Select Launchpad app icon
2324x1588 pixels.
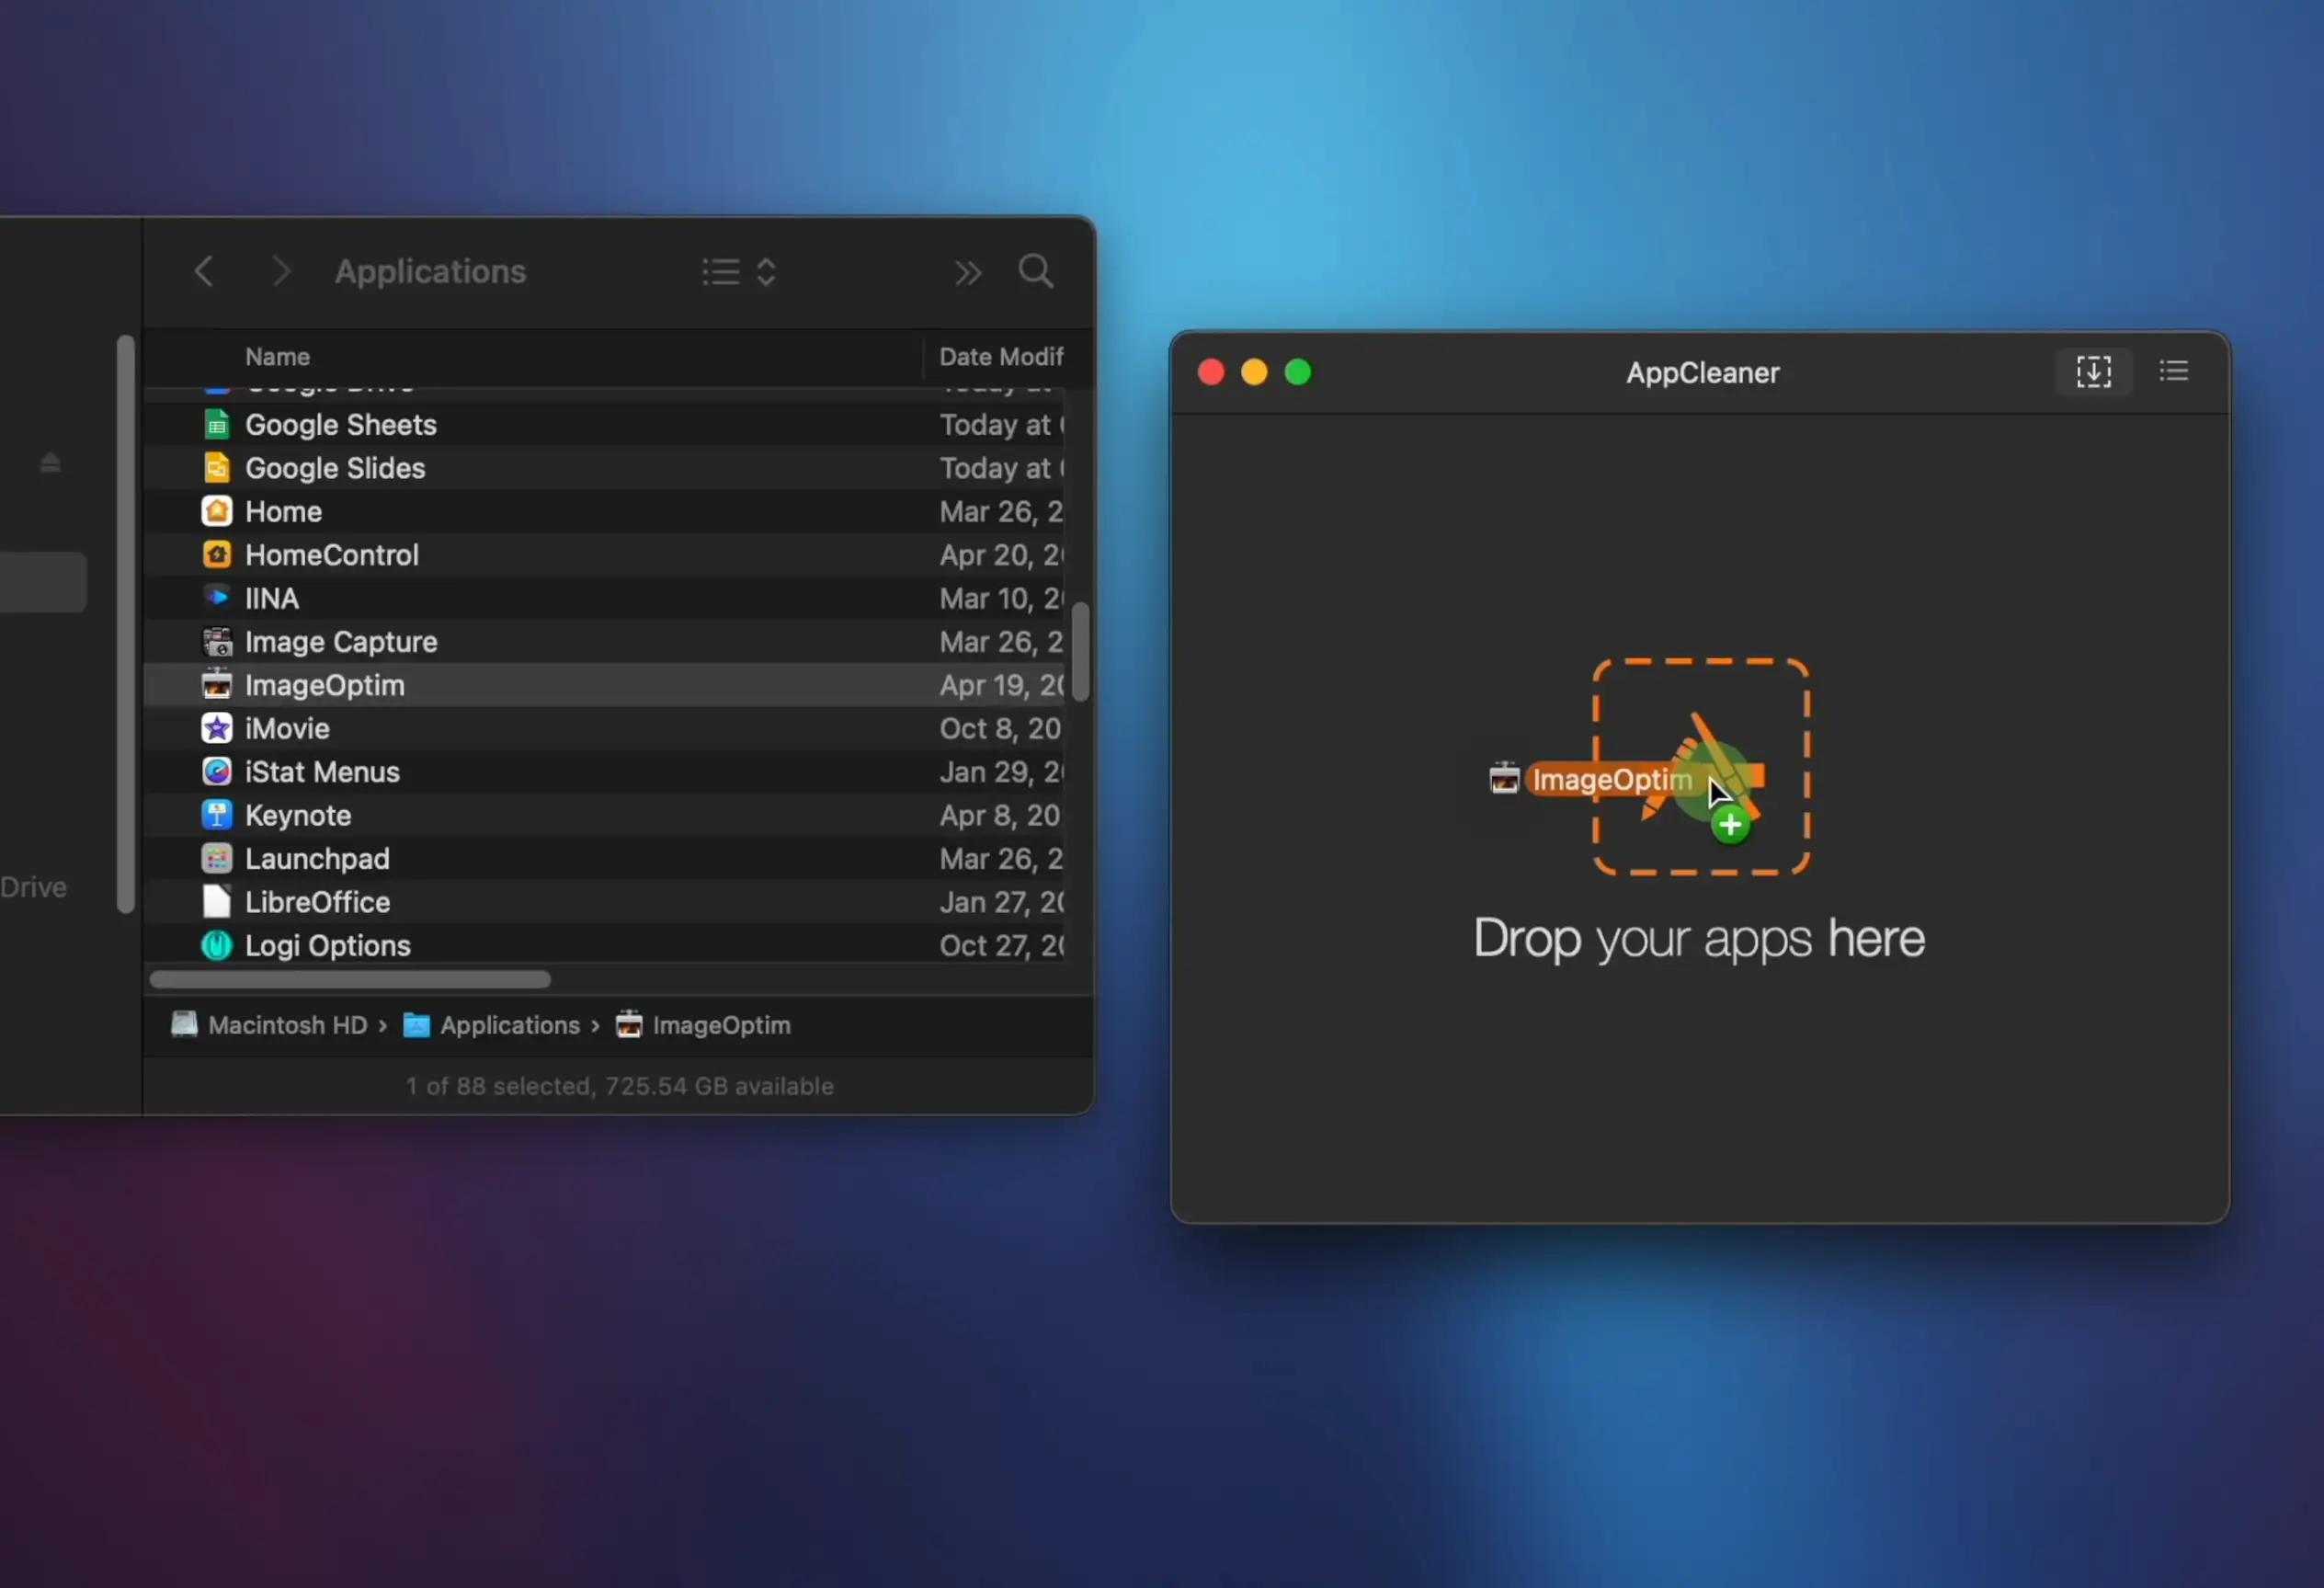click(217, 859)
